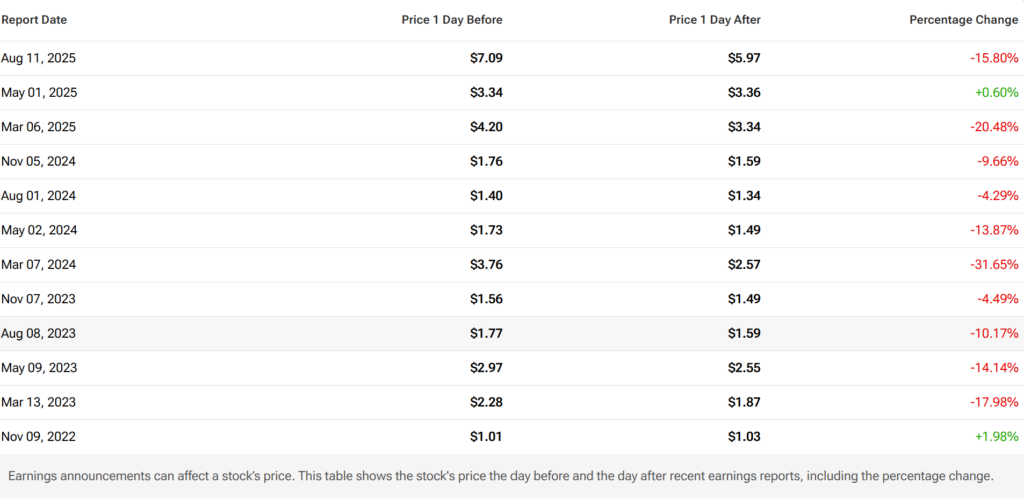The height and width of the screenshot is (499, 1024).
Task: Click the $3.76 price before cell
Action: pyautogui.click(x=486, y=265)
